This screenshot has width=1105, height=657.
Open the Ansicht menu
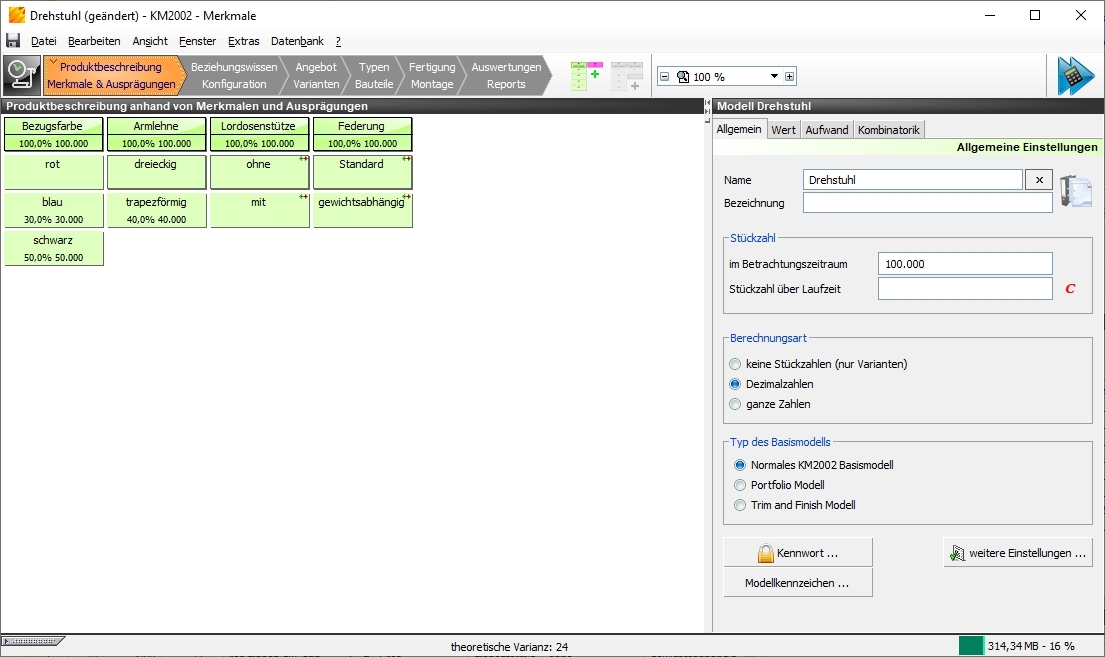(x=150, y=41)
